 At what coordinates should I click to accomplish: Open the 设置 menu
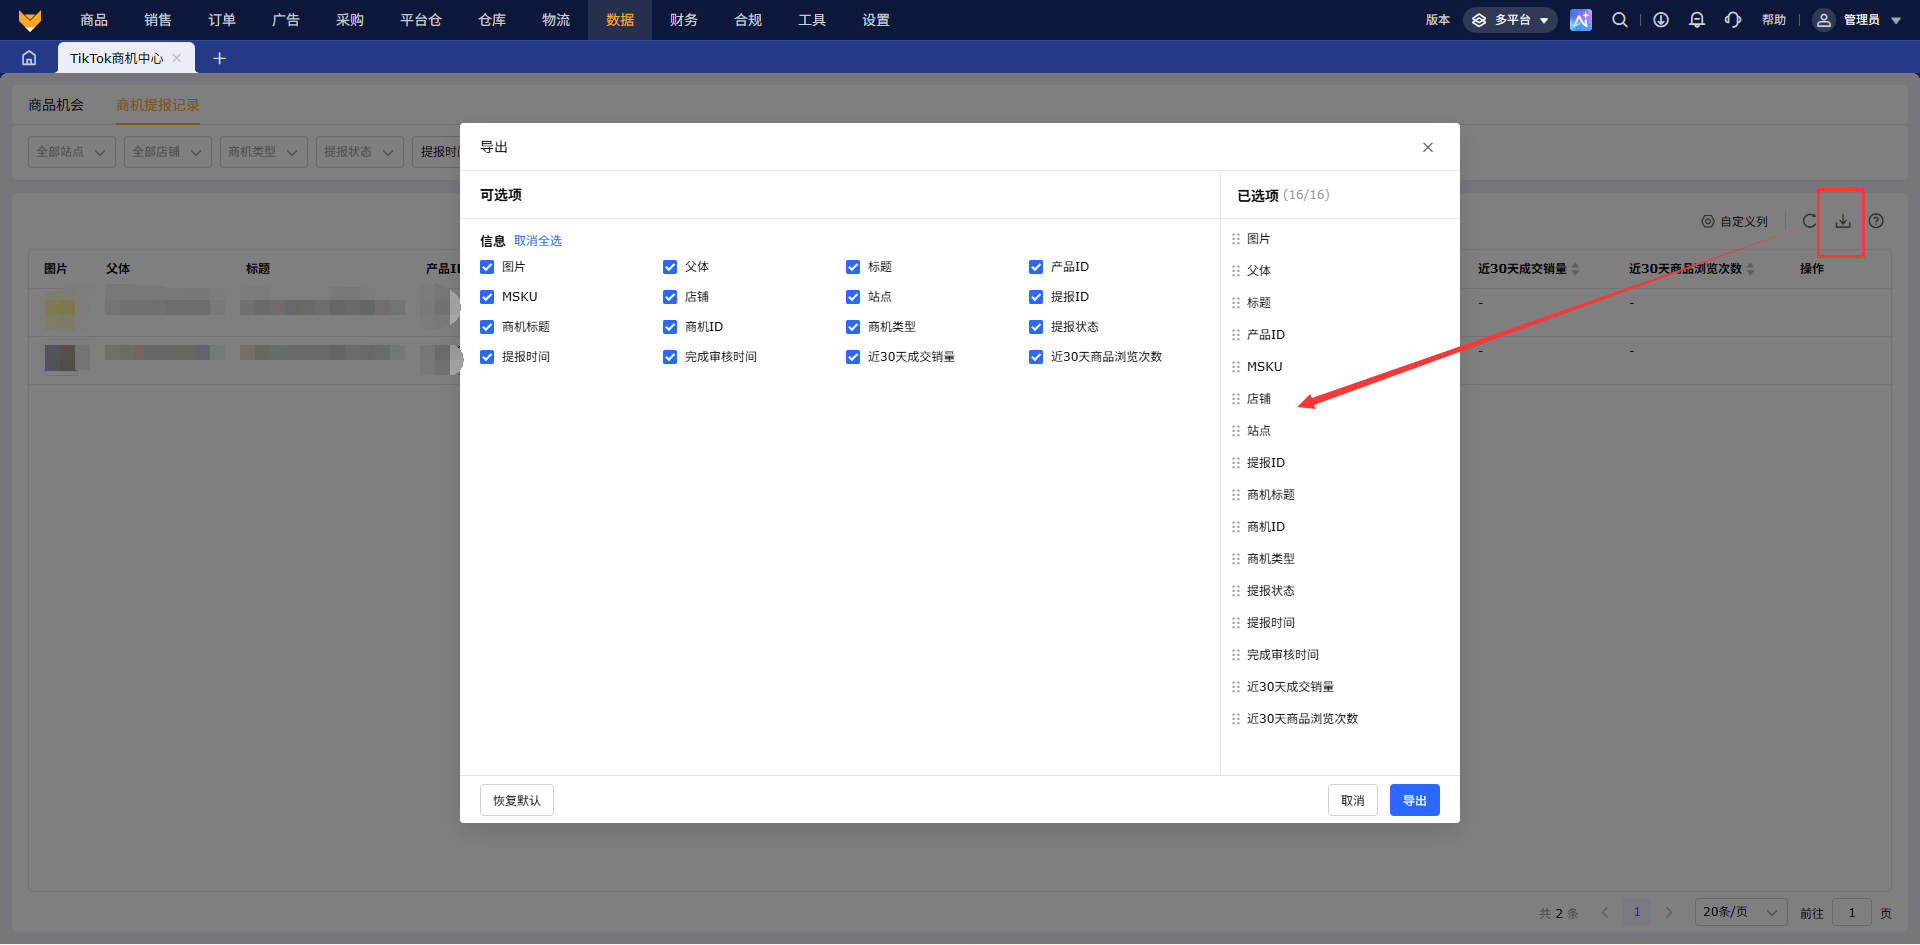point(876,20)
